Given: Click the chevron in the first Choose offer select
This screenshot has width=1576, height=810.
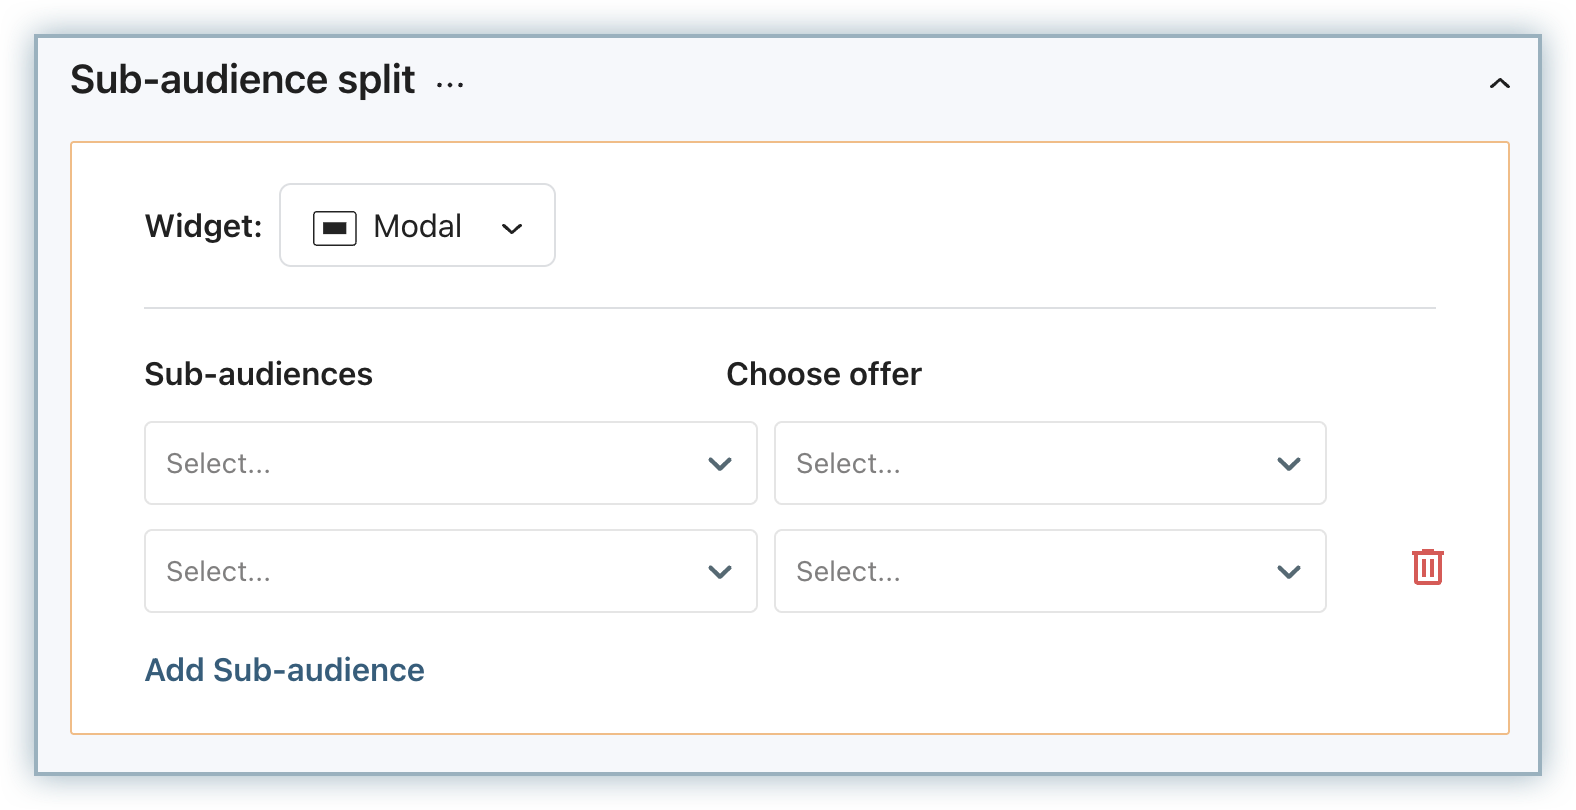Looking at the screenshot, I should coord(1289,464).
